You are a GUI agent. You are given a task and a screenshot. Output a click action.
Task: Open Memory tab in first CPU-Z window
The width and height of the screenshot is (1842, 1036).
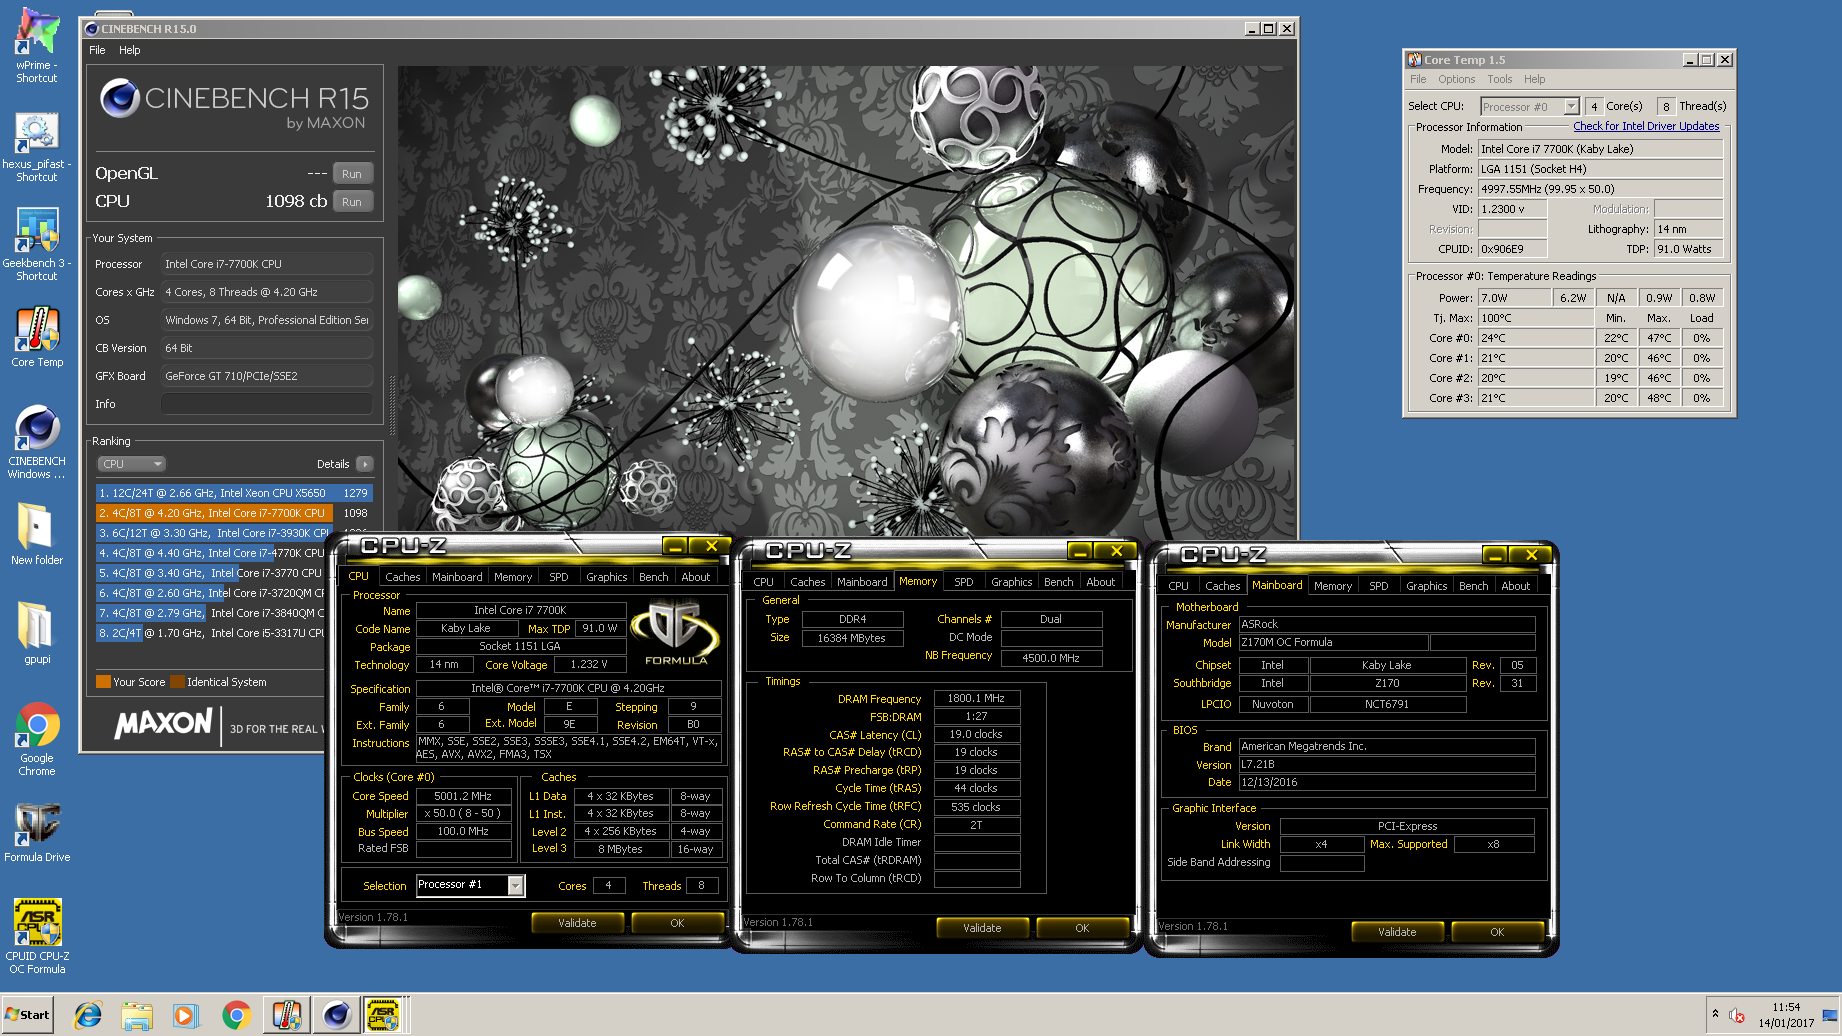pos(513,577)
